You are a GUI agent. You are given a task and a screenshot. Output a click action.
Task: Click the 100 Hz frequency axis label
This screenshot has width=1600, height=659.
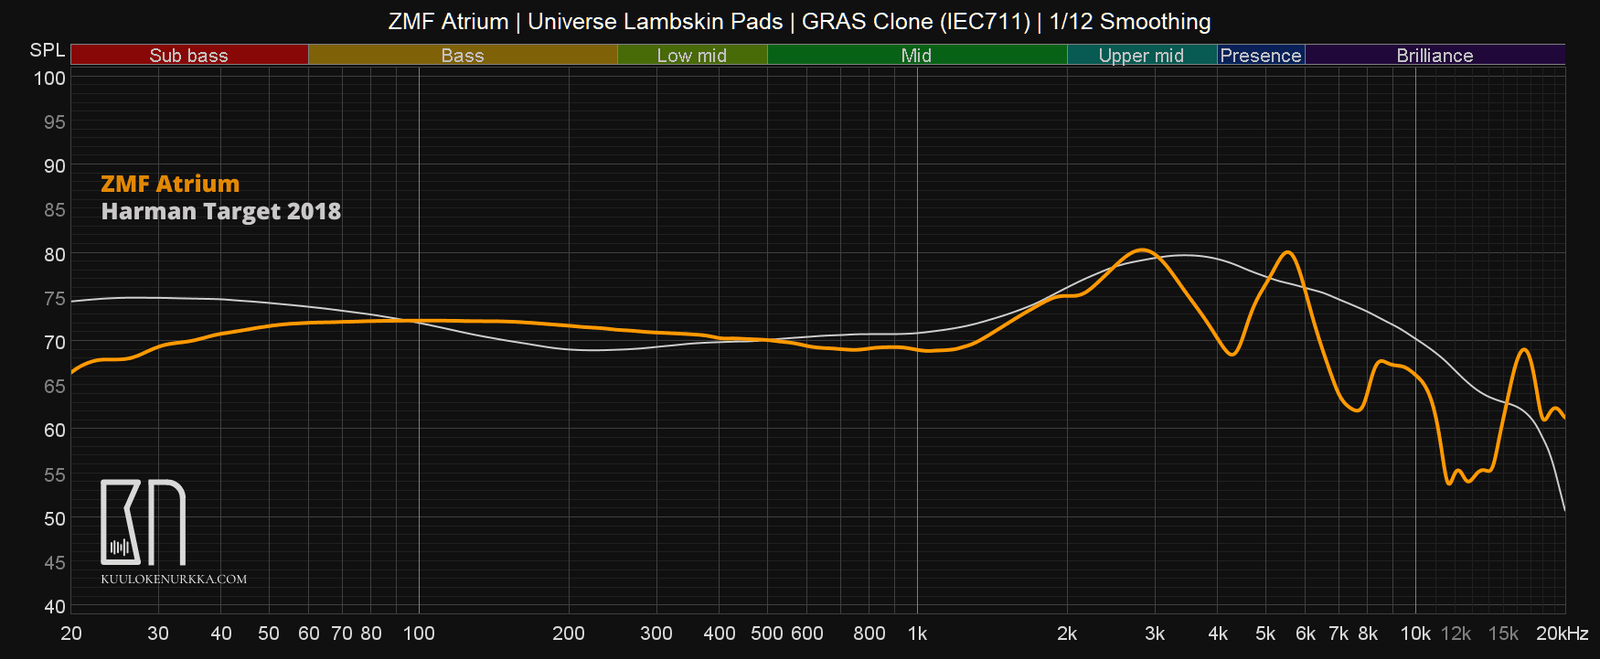tap(418, 633)
